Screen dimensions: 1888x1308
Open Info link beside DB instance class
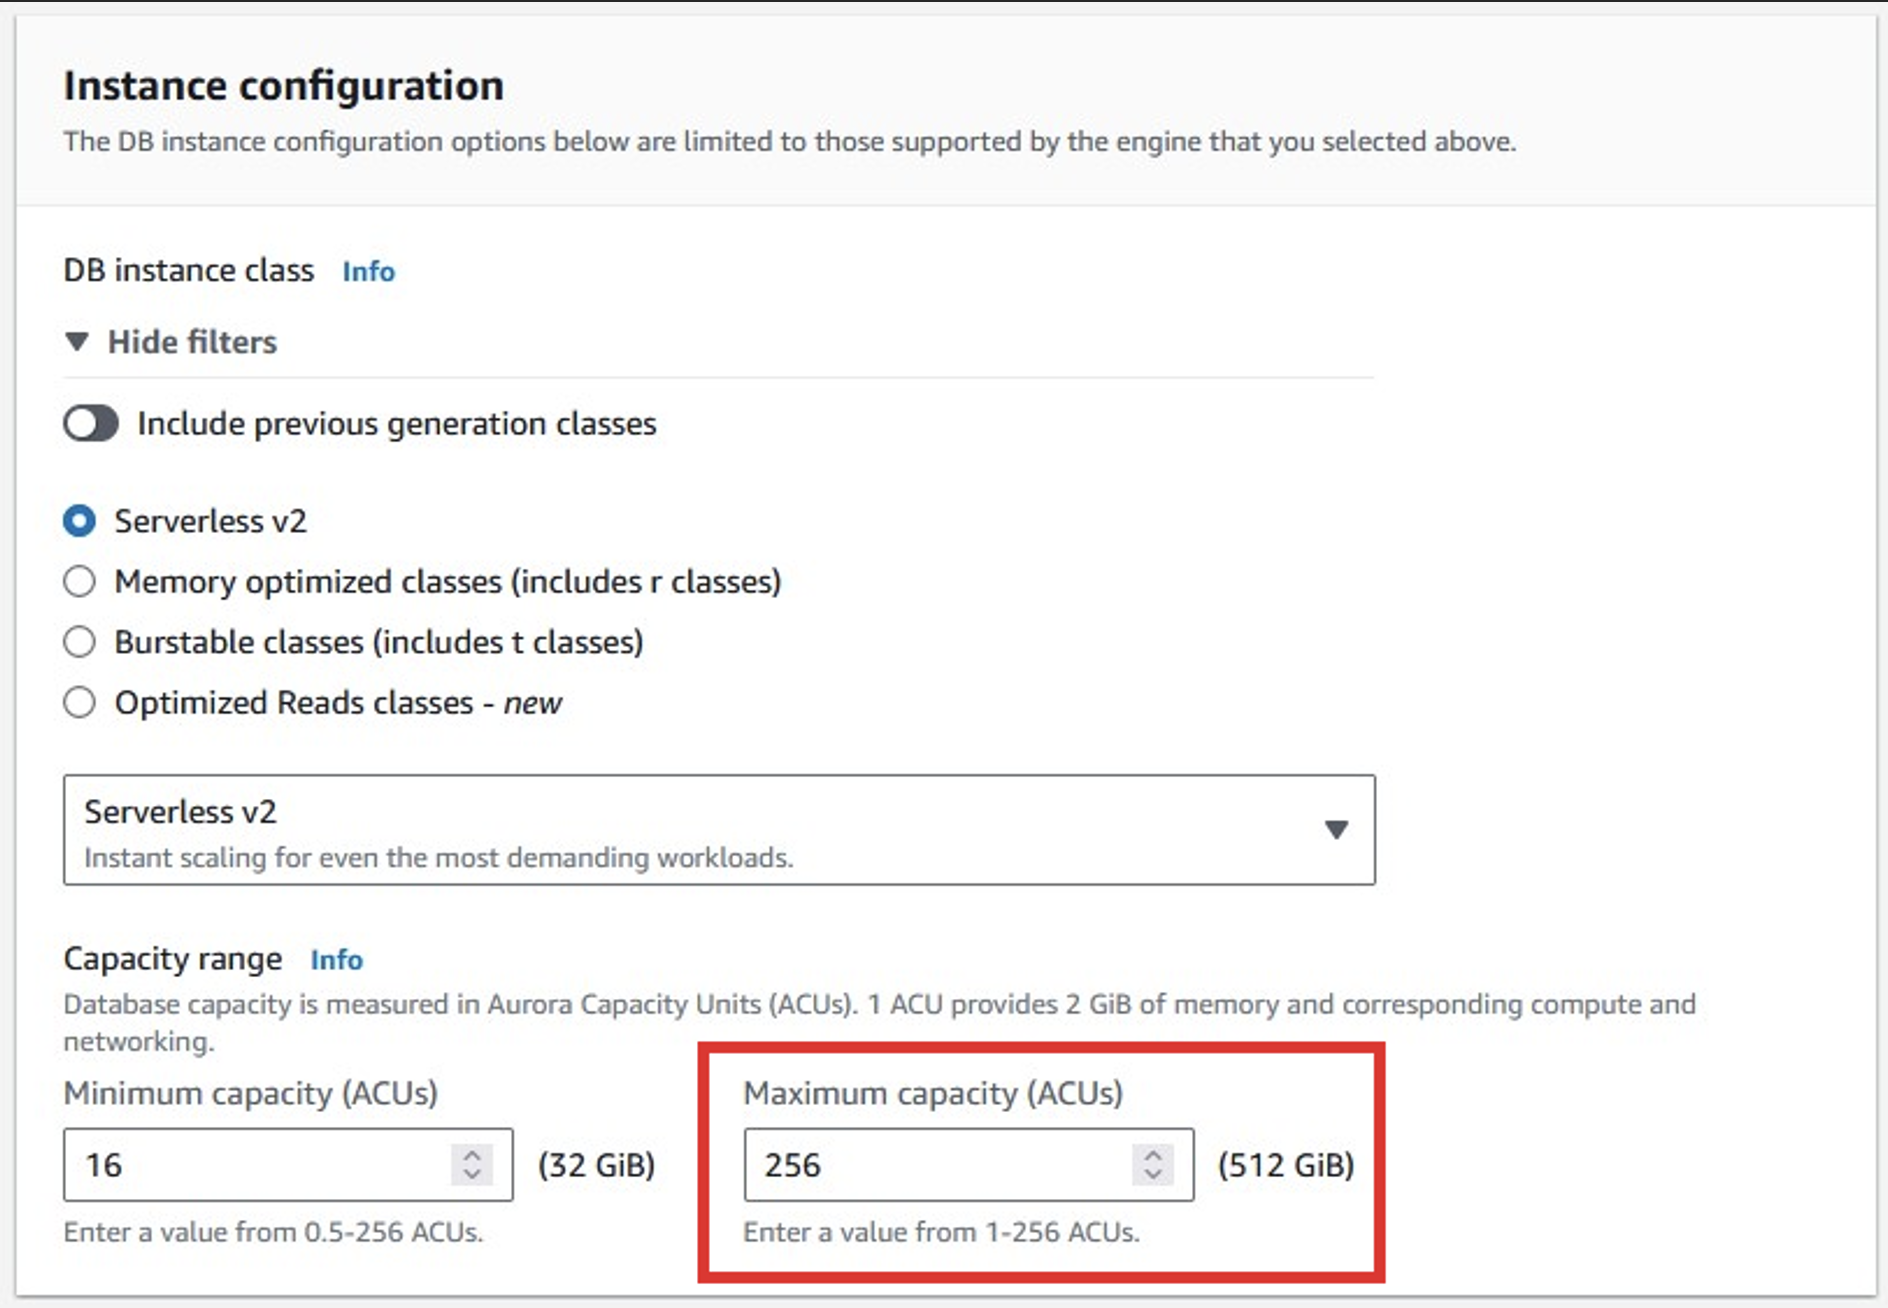pos(368,271)
